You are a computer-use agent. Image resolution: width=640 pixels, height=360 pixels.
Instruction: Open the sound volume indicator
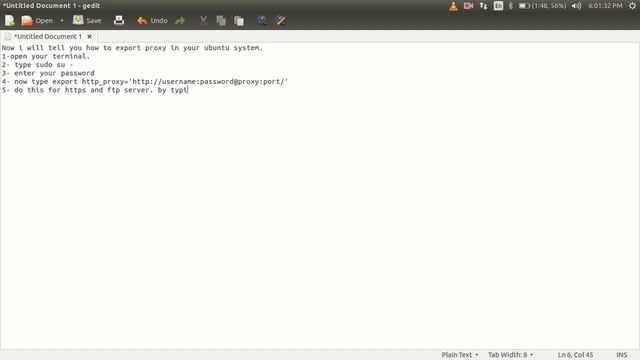[576, 6]
